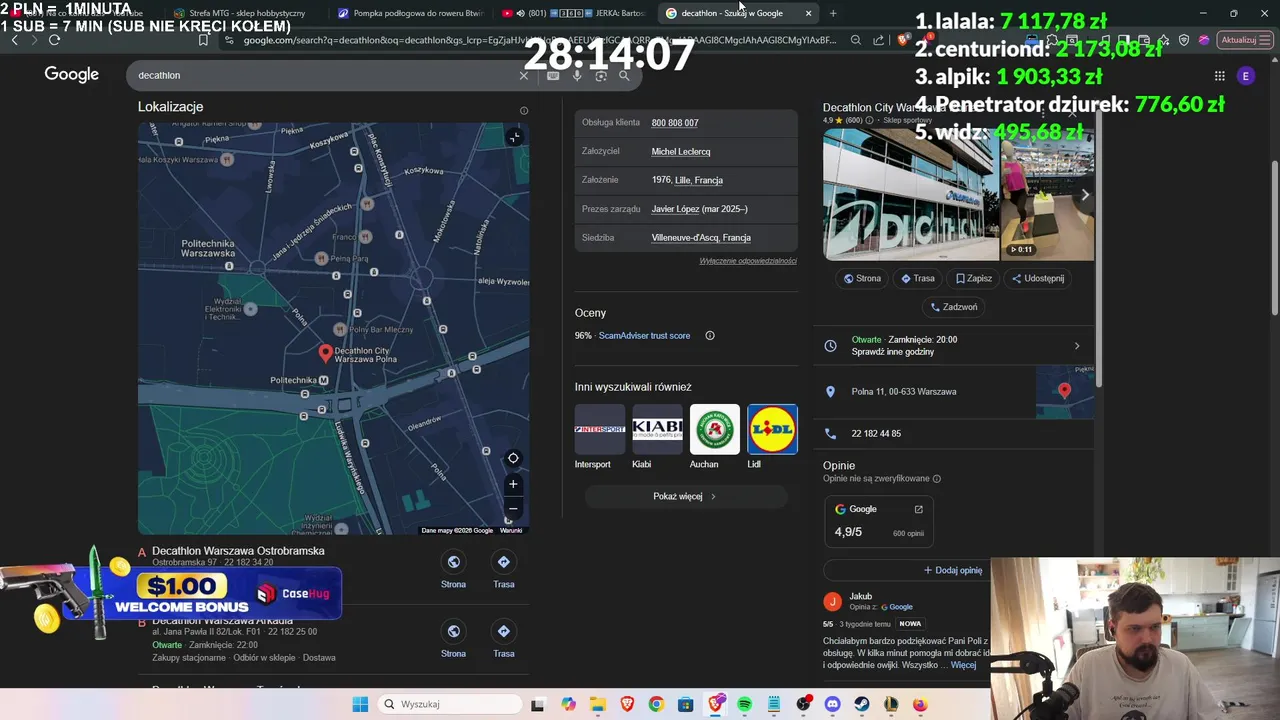Open the Google apps grid
Screen dimensions: 1280x720
point(1219,75)
